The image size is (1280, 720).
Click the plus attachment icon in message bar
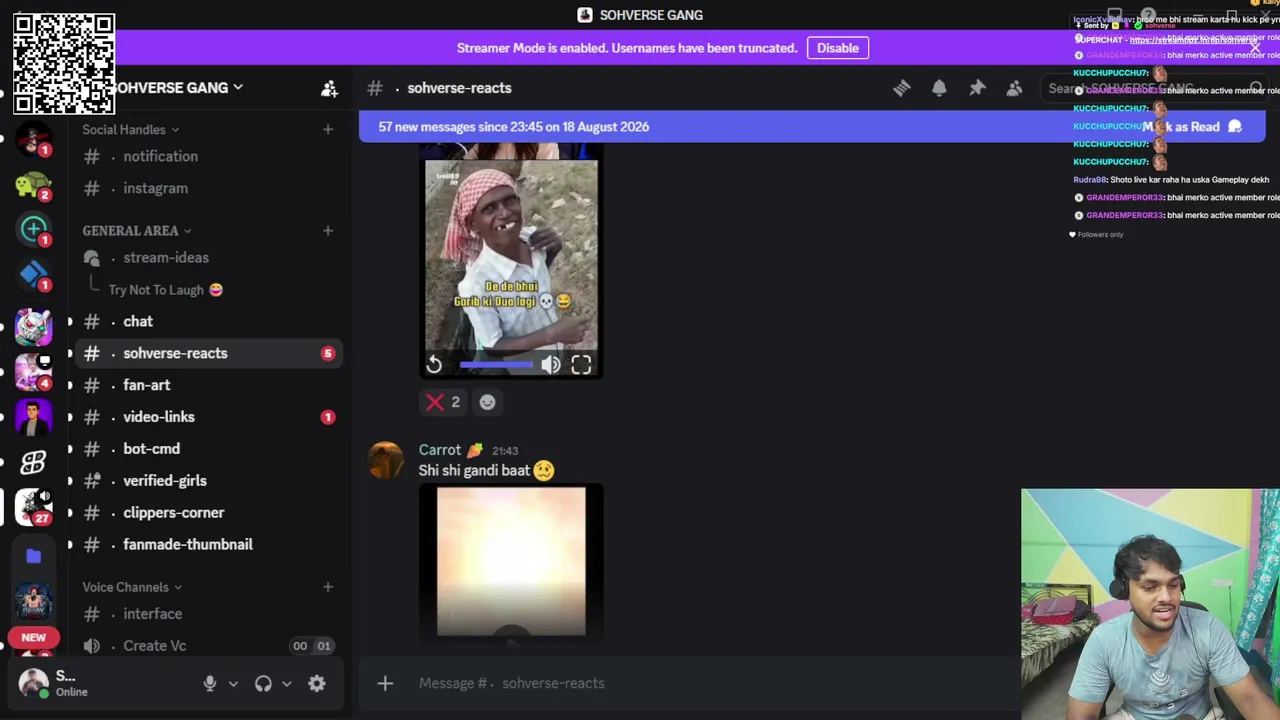pyautogui.click(x=385, y=683)
